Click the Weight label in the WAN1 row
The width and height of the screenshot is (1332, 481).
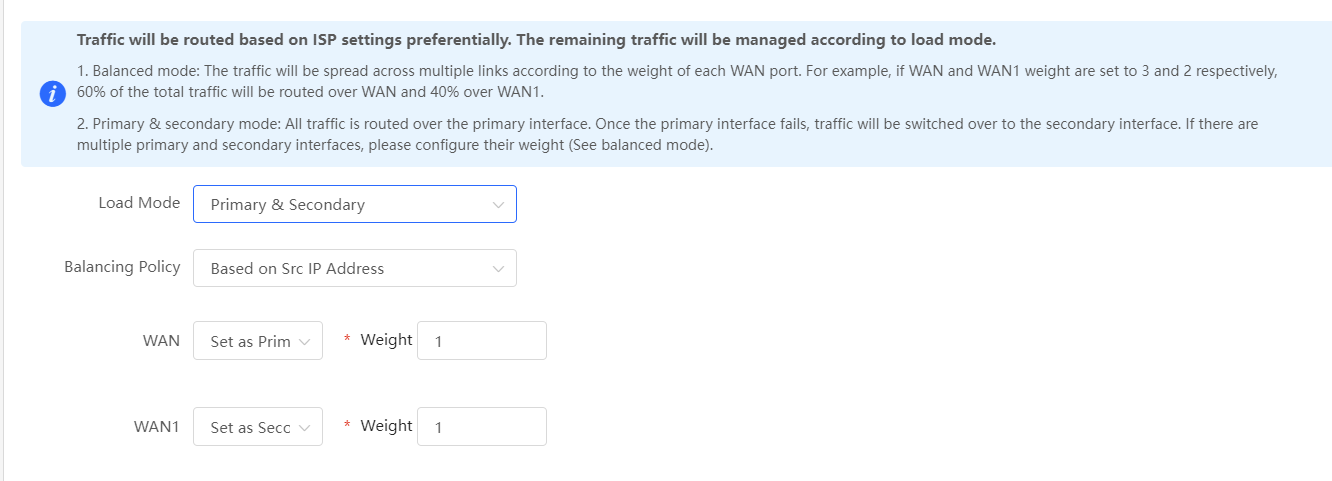386,426
